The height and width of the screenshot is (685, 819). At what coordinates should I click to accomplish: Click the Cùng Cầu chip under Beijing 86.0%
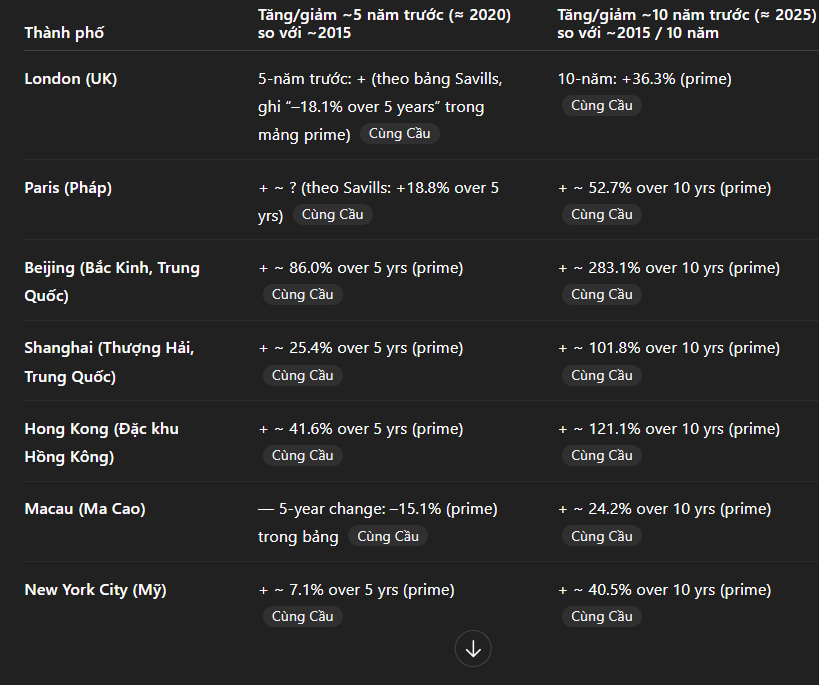click(x=302, y=294)
